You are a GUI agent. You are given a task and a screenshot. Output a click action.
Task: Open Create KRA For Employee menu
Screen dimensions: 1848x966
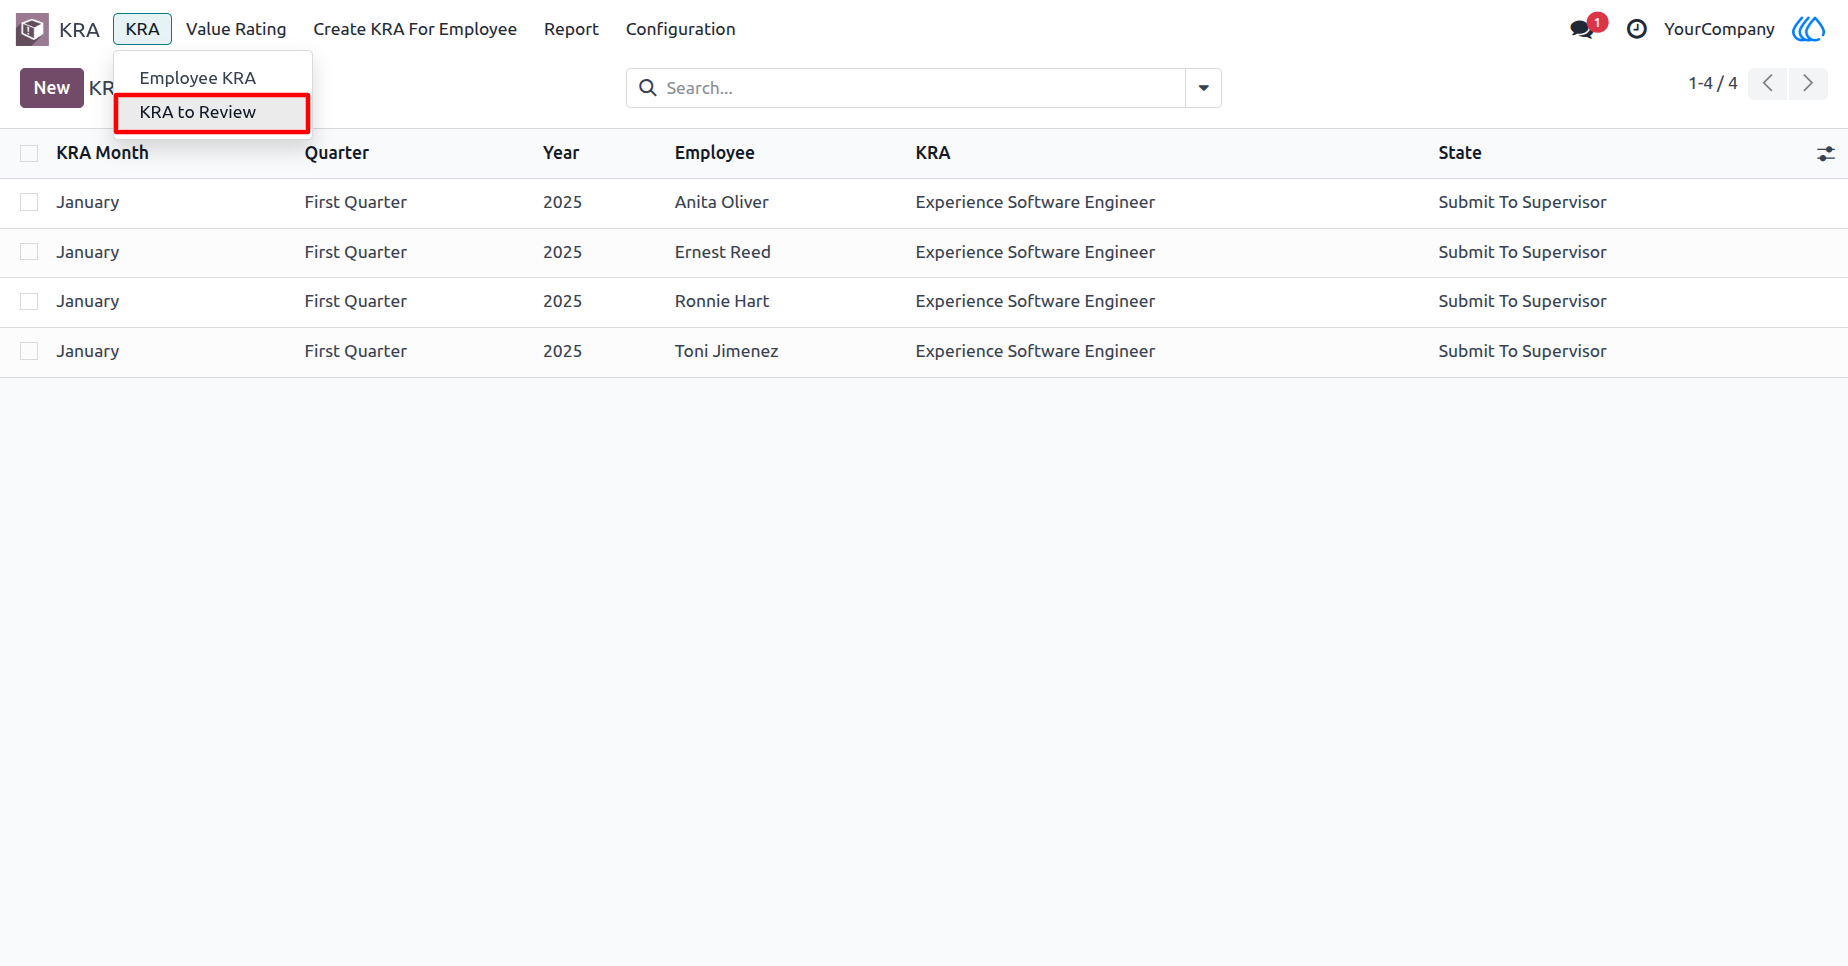[x=415, y=29]
